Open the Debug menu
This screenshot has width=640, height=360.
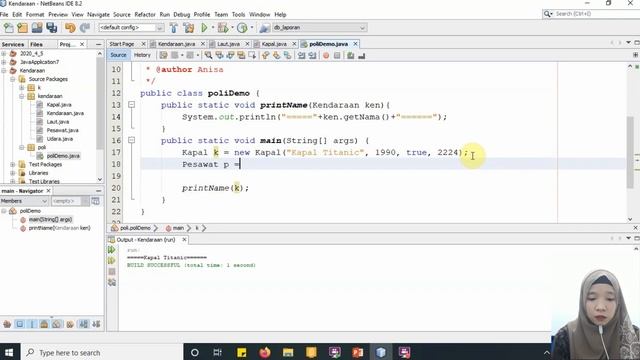[182, 14]
